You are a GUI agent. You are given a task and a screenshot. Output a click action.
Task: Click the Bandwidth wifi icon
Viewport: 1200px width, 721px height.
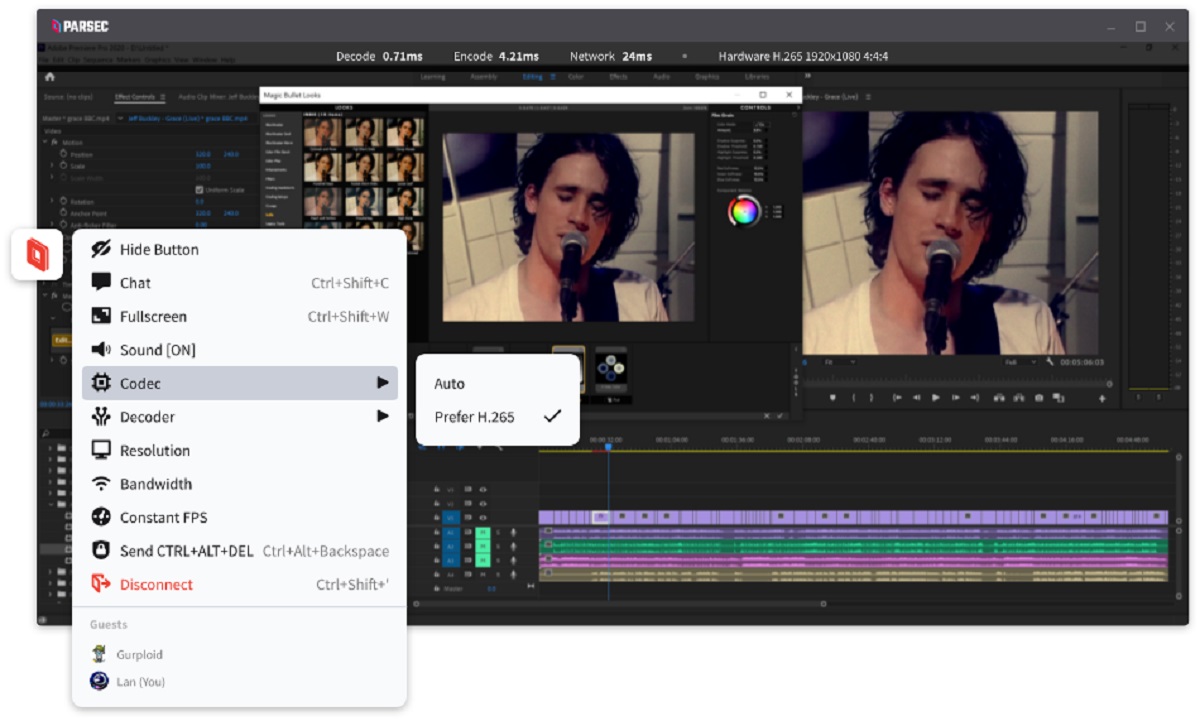pyautogui.click(x=101, y=484)
